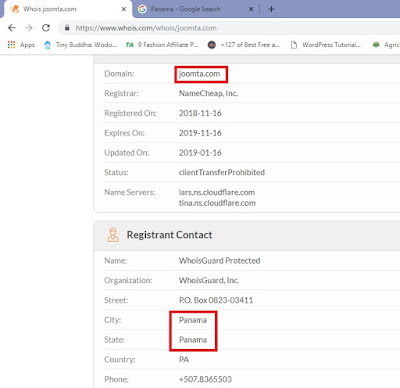
Task: Click the Organization label
Action: (128, 281)
